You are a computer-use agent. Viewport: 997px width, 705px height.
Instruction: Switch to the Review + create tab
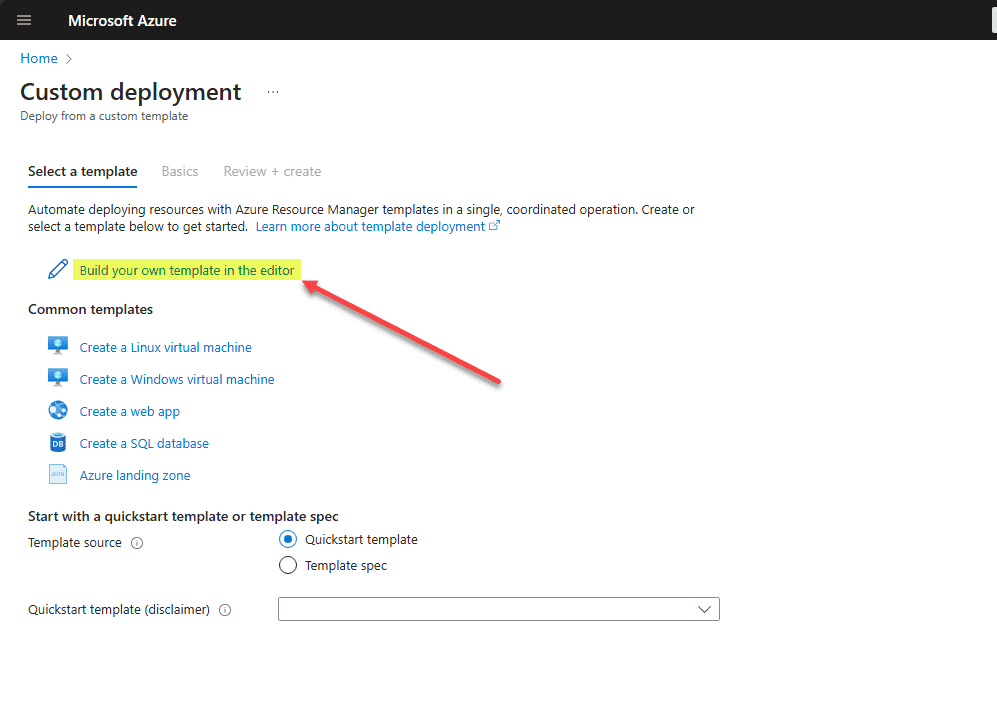(x=272, y=172)
